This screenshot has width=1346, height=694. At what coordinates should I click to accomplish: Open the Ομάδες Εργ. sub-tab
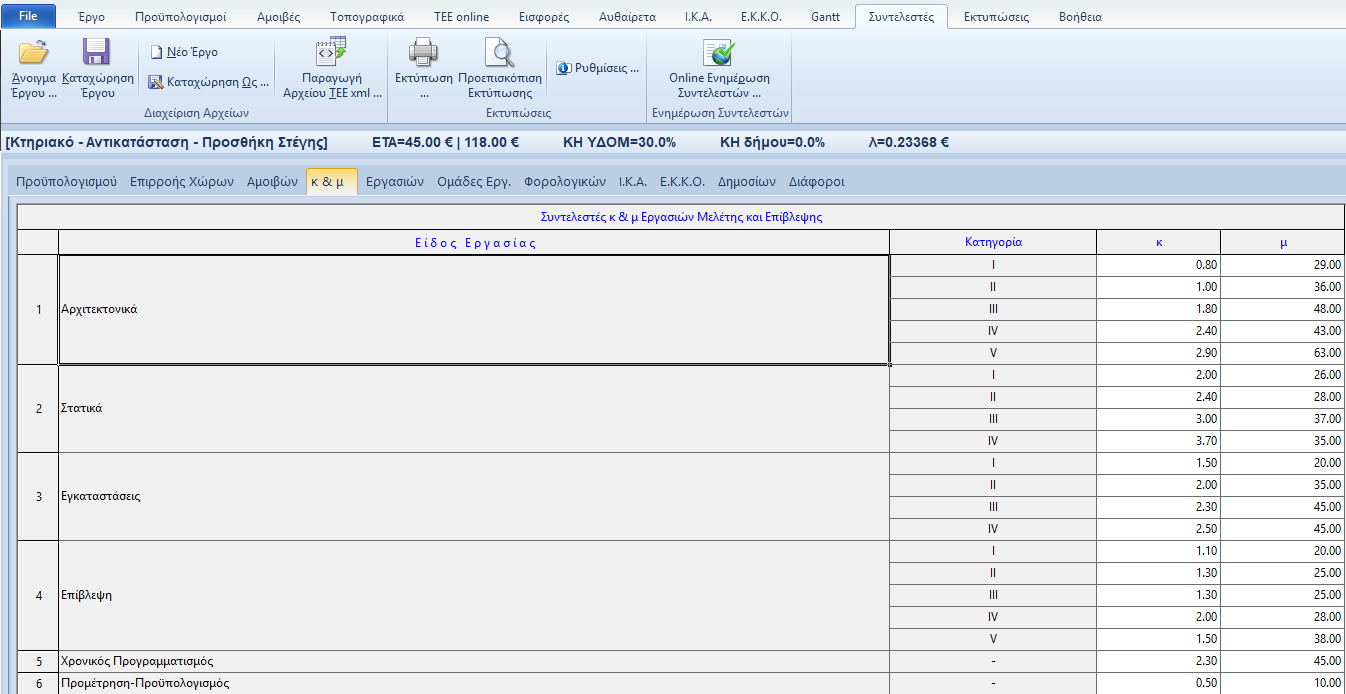pyautogui.click(x=474, y=182)
